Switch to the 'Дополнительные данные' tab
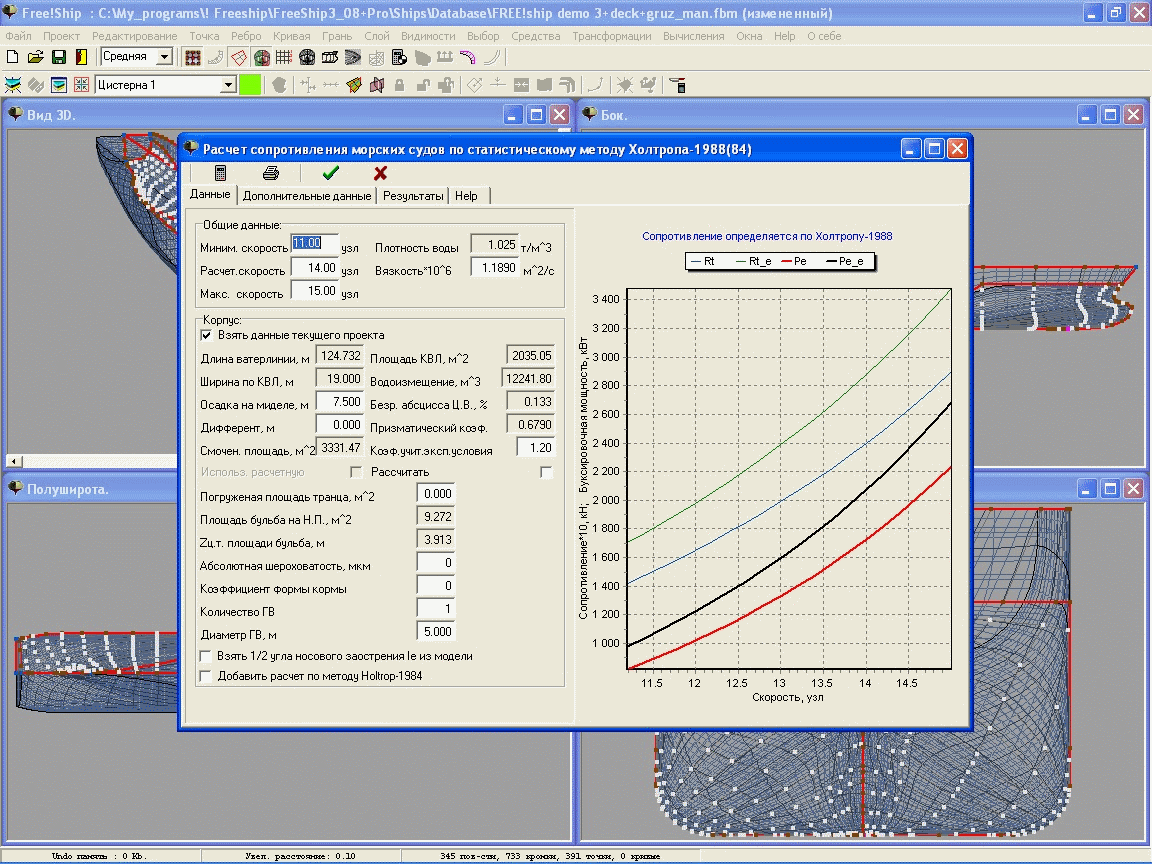The width and height of the screenshot is (1152, 864). (x=307, y=195)
